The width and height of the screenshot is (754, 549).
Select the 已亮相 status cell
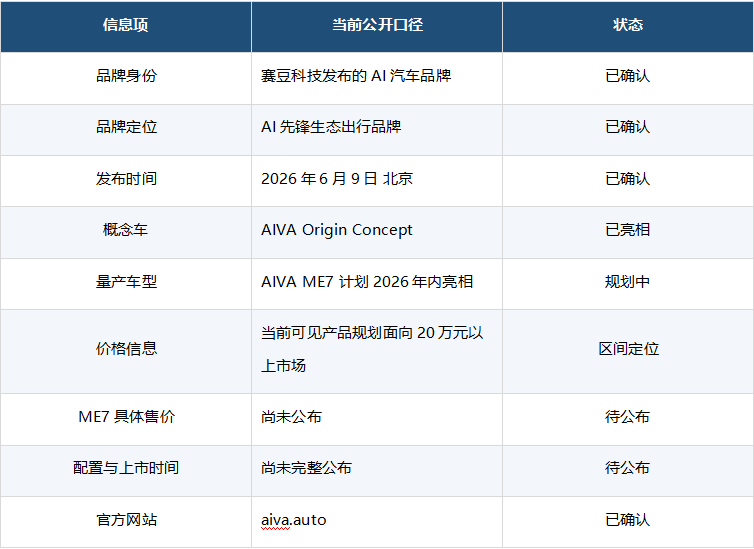(x=628, y=233)
